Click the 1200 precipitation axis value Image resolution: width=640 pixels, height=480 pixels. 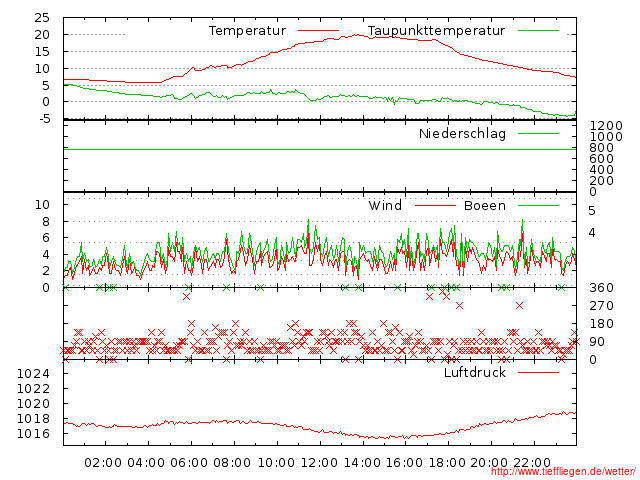(606, 126)
